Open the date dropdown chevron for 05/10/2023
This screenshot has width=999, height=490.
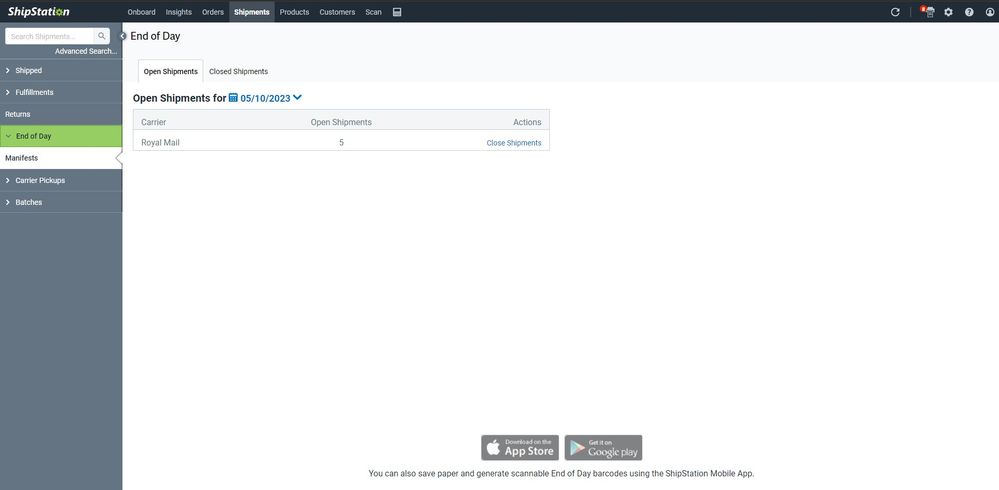click(x=297, y=98)
